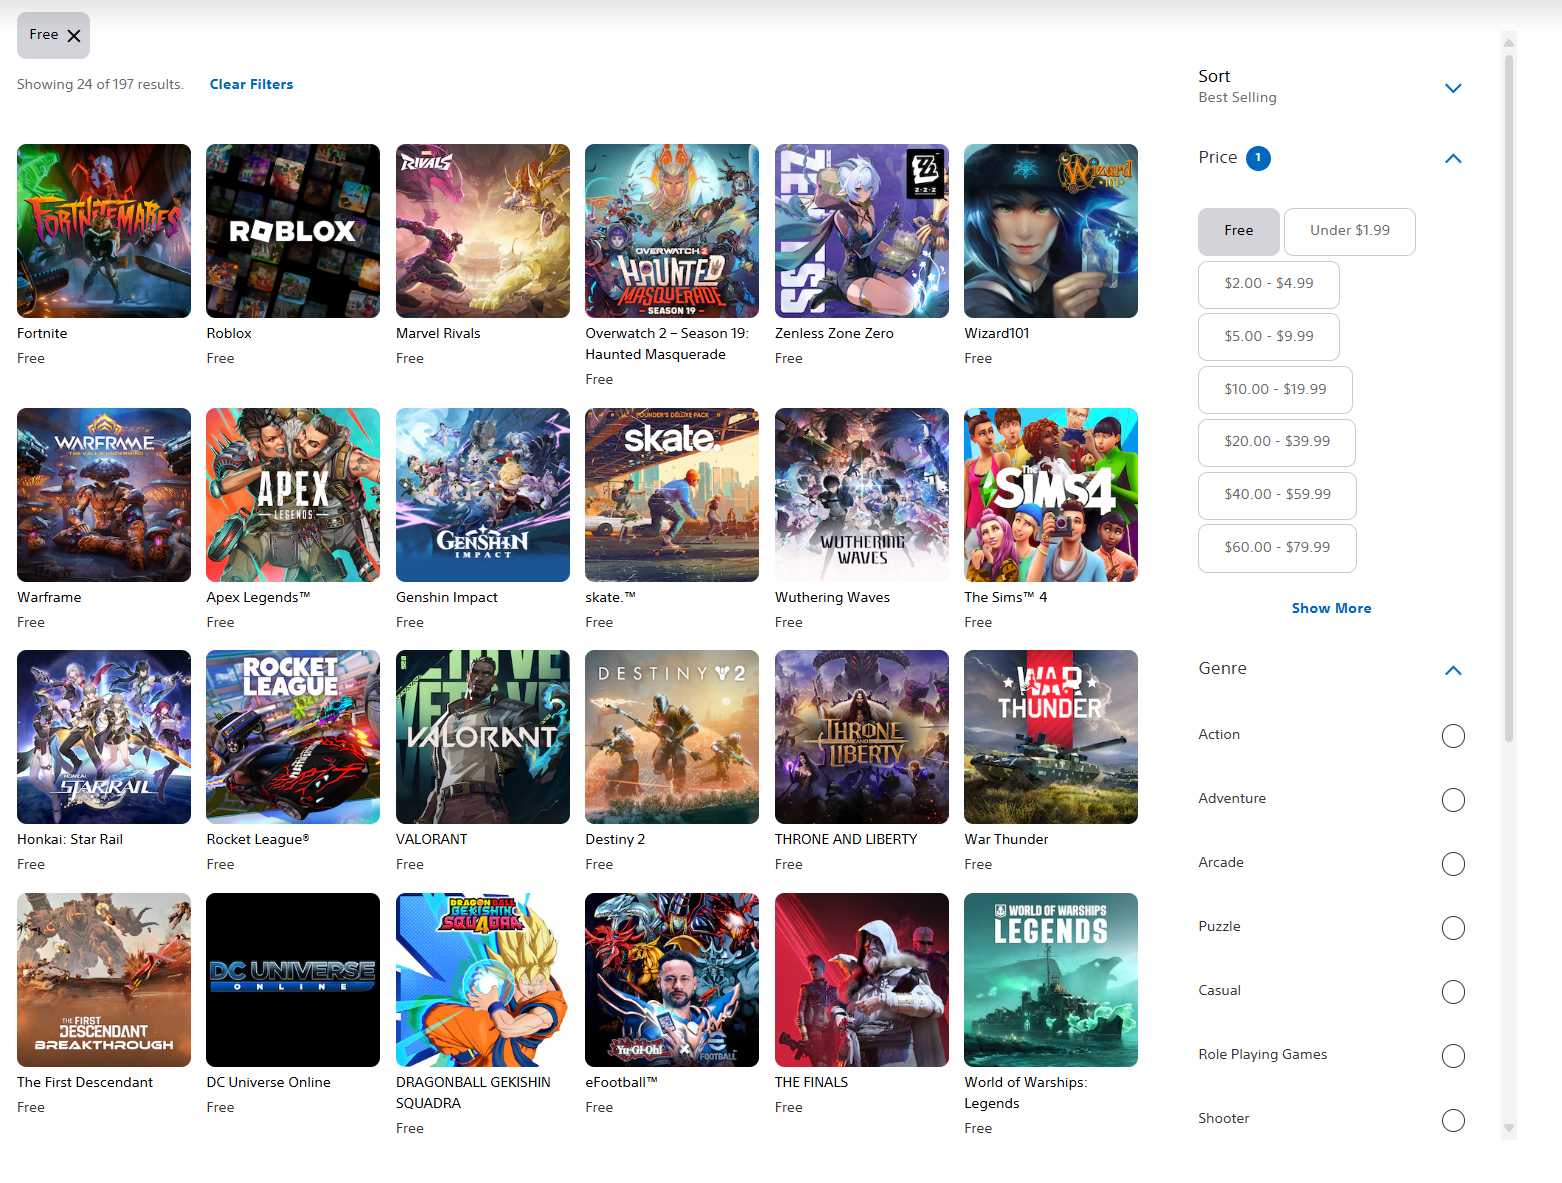Click the vertical scrollbar thumb
Screen dimensions: 1562x1183
click(x=1509, y=398)
